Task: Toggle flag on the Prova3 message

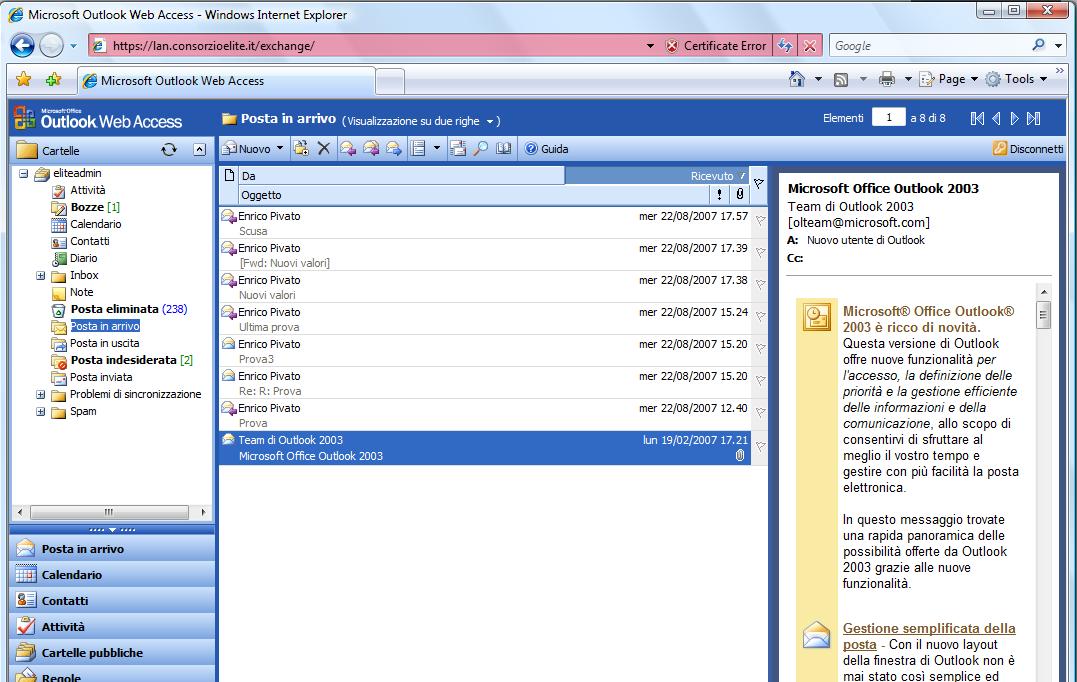Action: tap(760, 349)
